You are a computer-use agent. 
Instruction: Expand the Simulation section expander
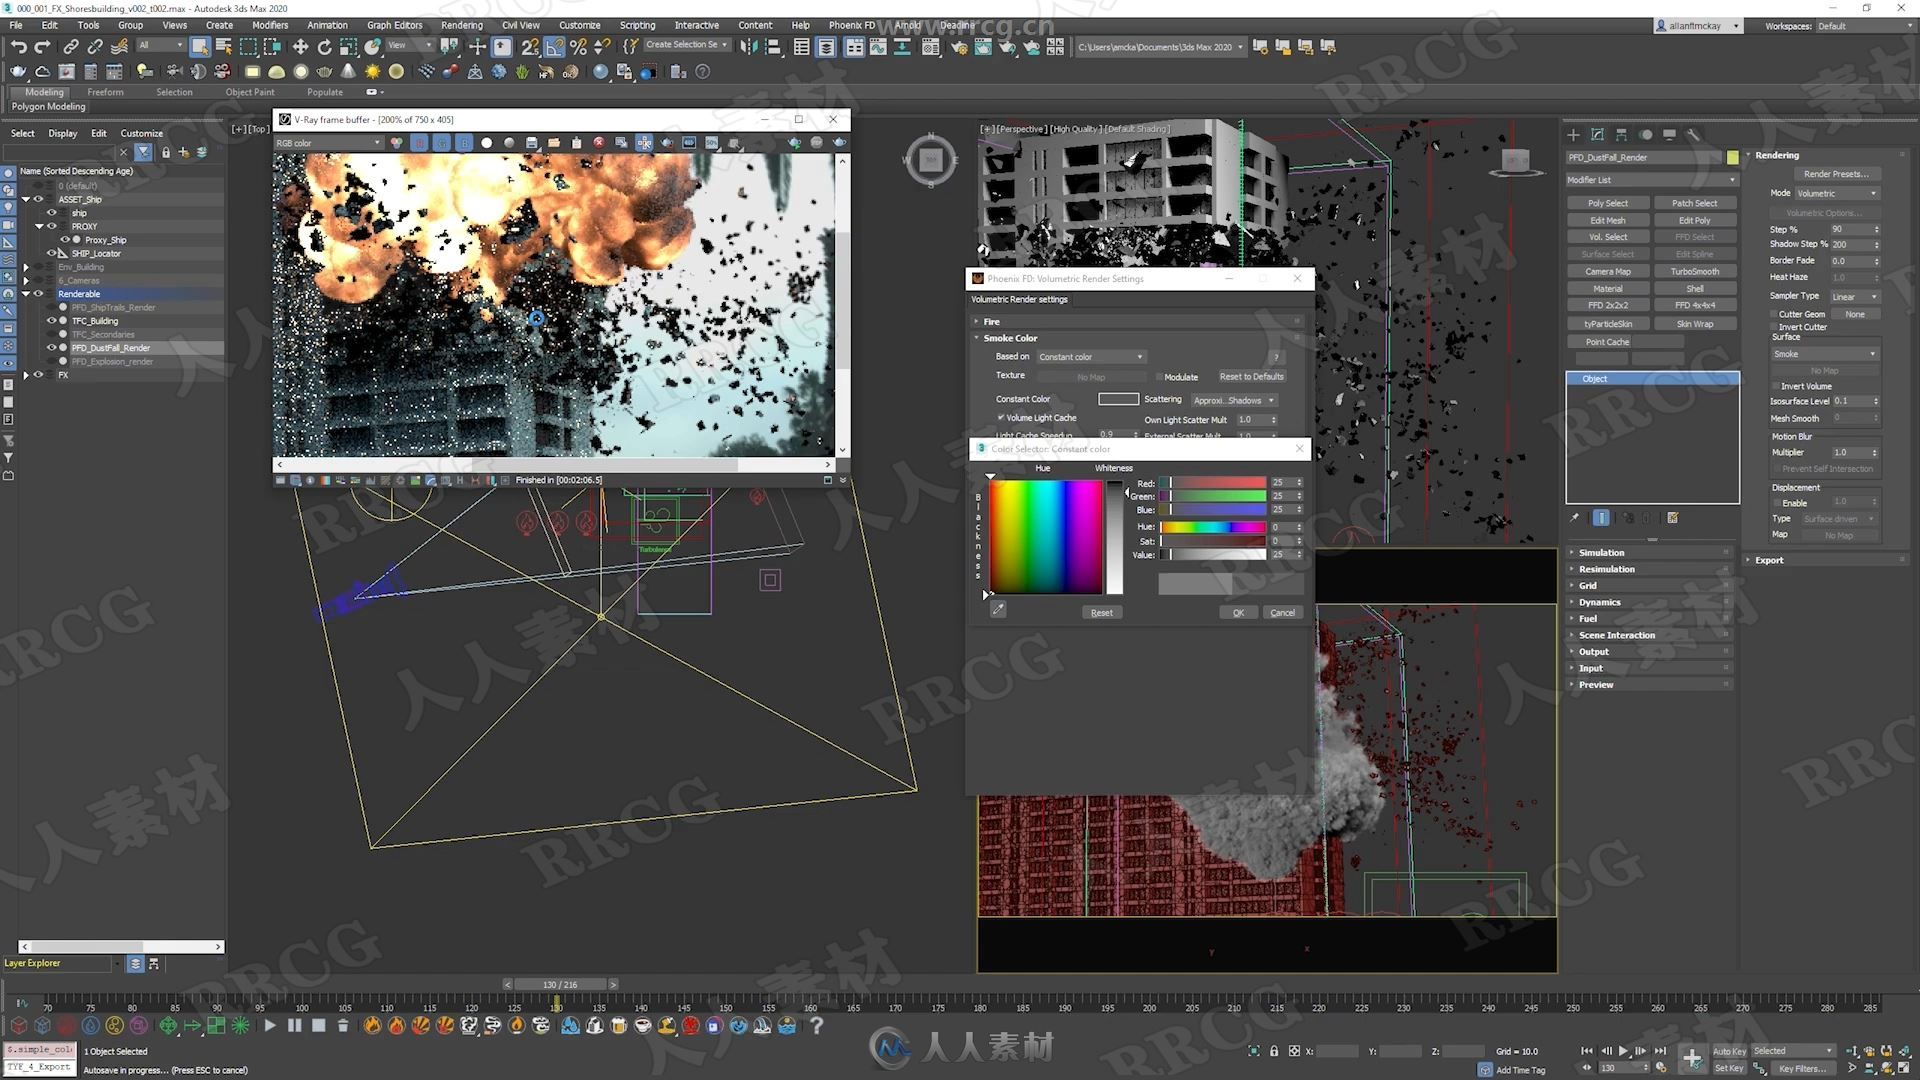(1600, 551)
